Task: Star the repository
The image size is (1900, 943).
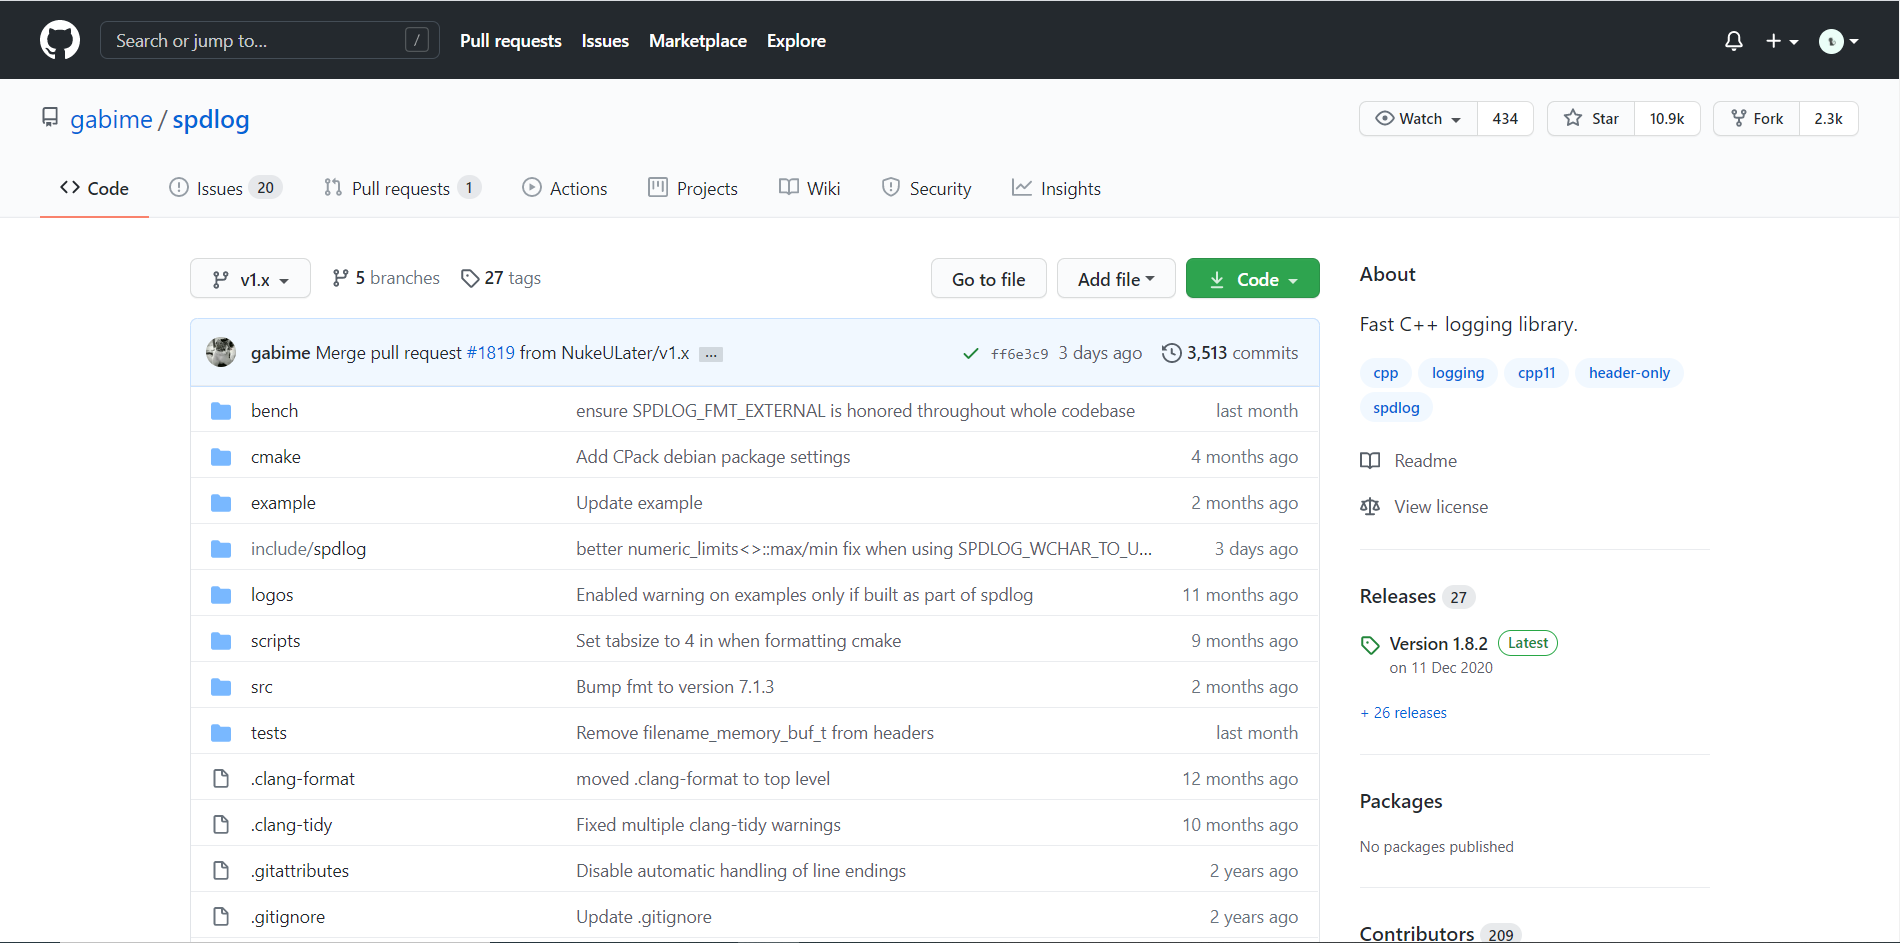Action: point(1591,118)
